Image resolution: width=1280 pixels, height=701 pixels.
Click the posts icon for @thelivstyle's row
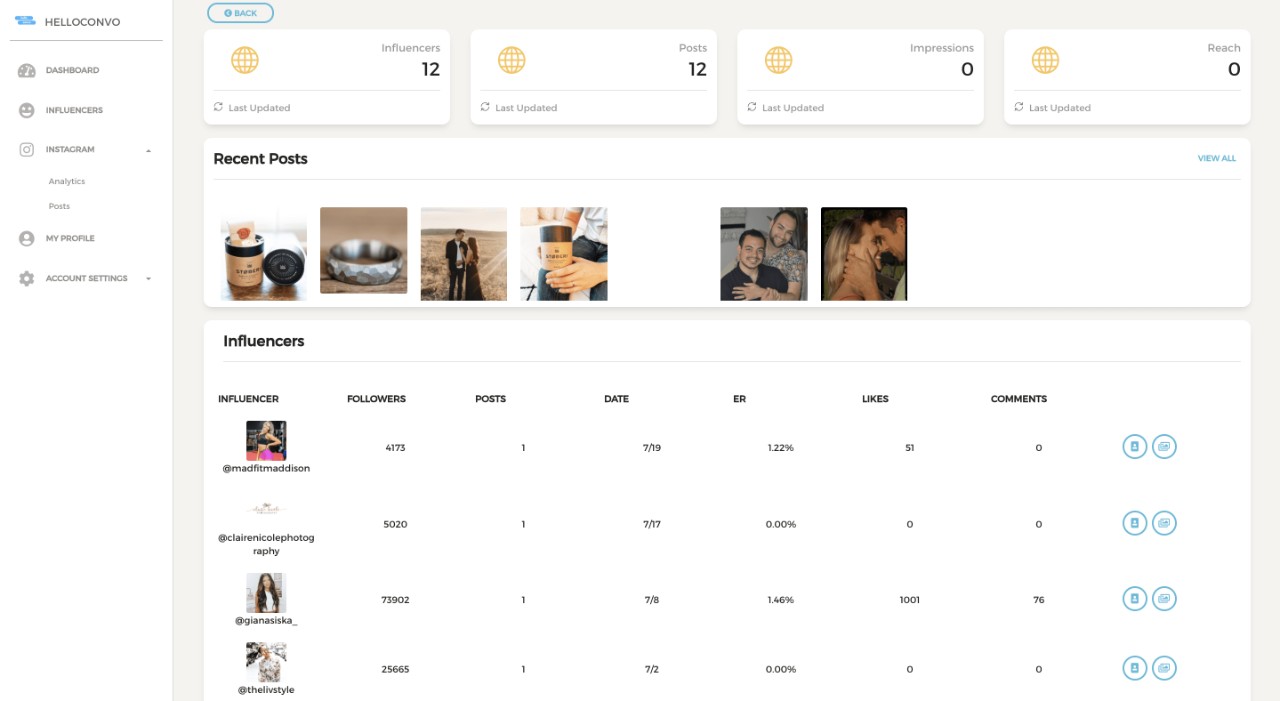1164,667
